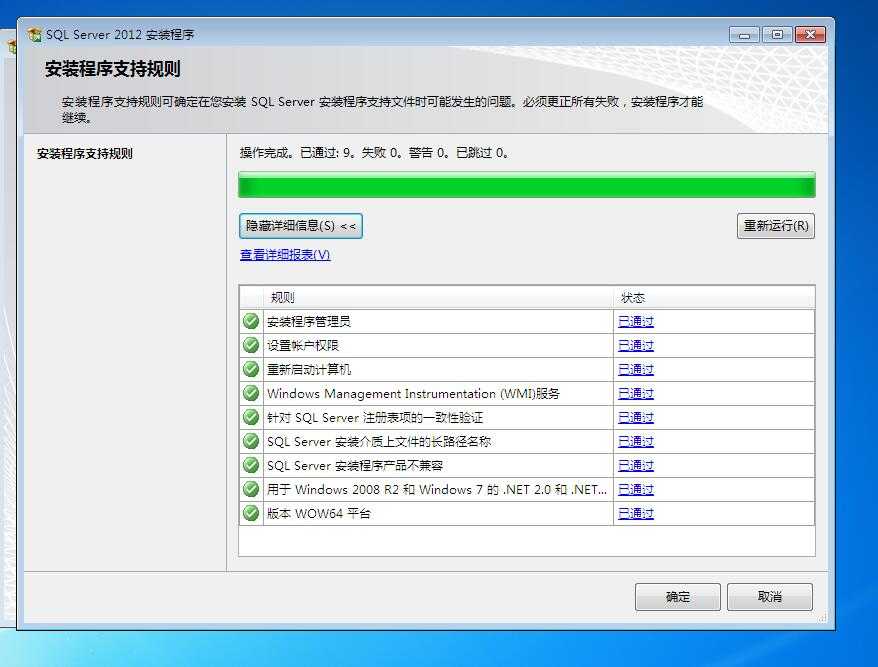Select 安装程序支持规则 in left step list

pos(85,153)
